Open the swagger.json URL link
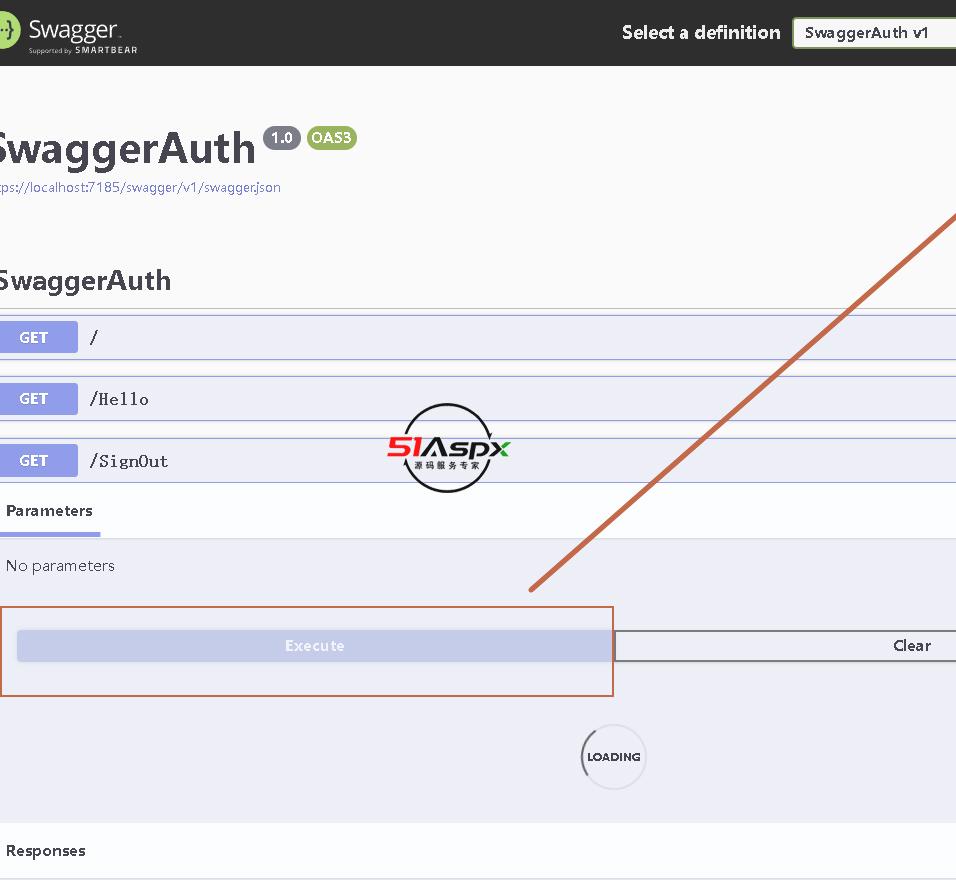 coord(140,187)
